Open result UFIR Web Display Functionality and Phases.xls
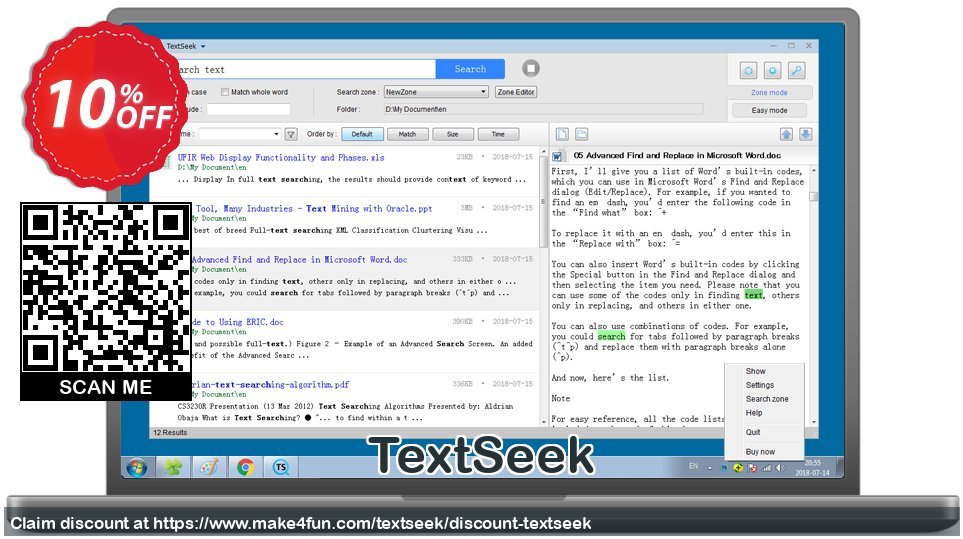The image size is (963, 539). pos(281,158)
